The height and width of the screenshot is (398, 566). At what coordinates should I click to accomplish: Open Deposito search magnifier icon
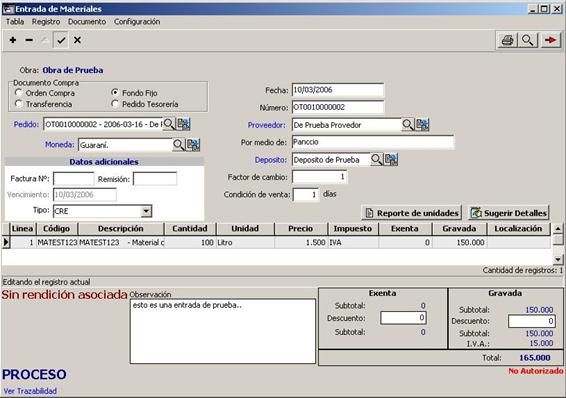[376, 159]
